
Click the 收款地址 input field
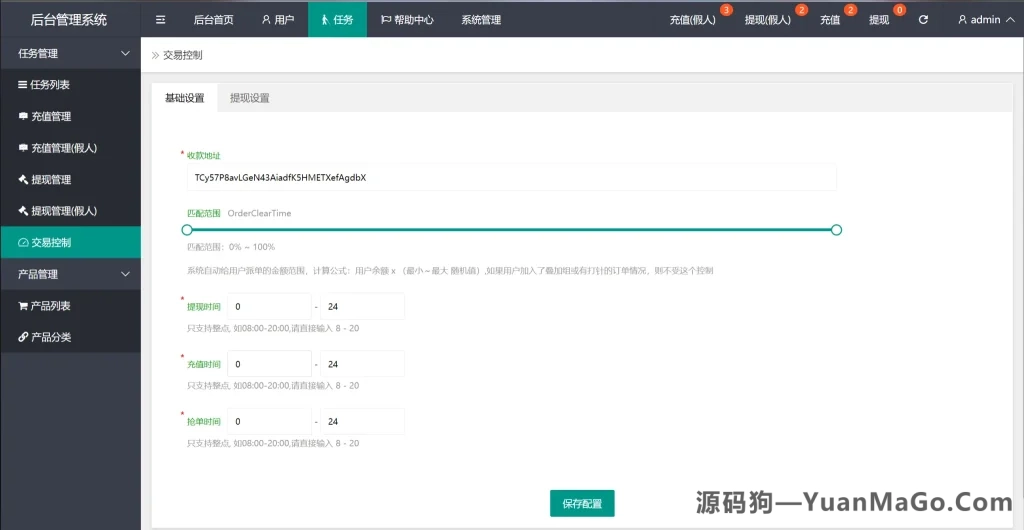pos(511,177)
